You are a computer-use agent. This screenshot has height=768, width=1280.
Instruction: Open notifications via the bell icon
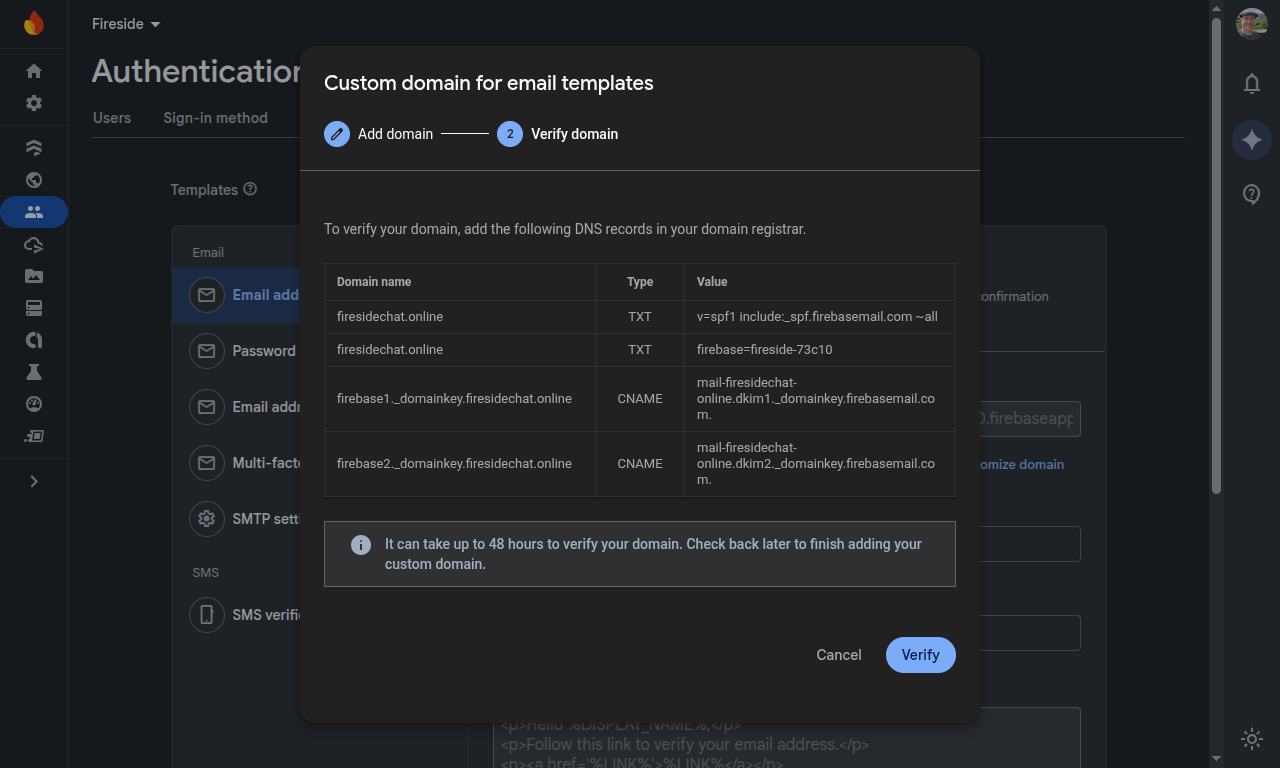tap(1251, 84)
